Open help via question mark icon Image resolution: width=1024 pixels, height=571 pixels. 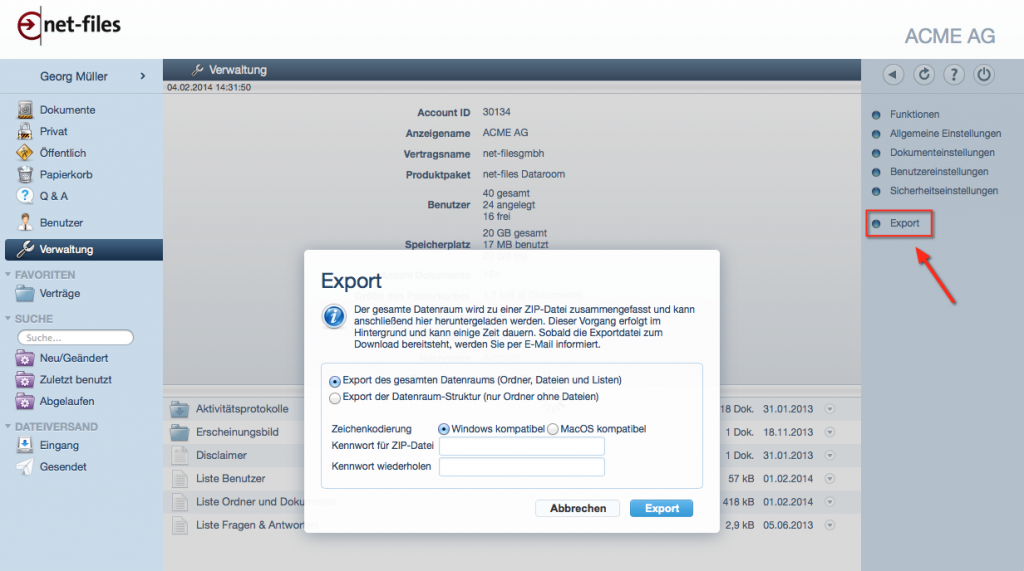(x=954, y=75)
